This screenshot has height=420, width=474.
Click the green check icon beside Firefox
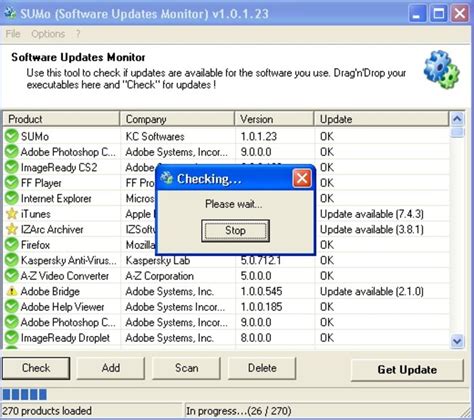pos(12,245)
